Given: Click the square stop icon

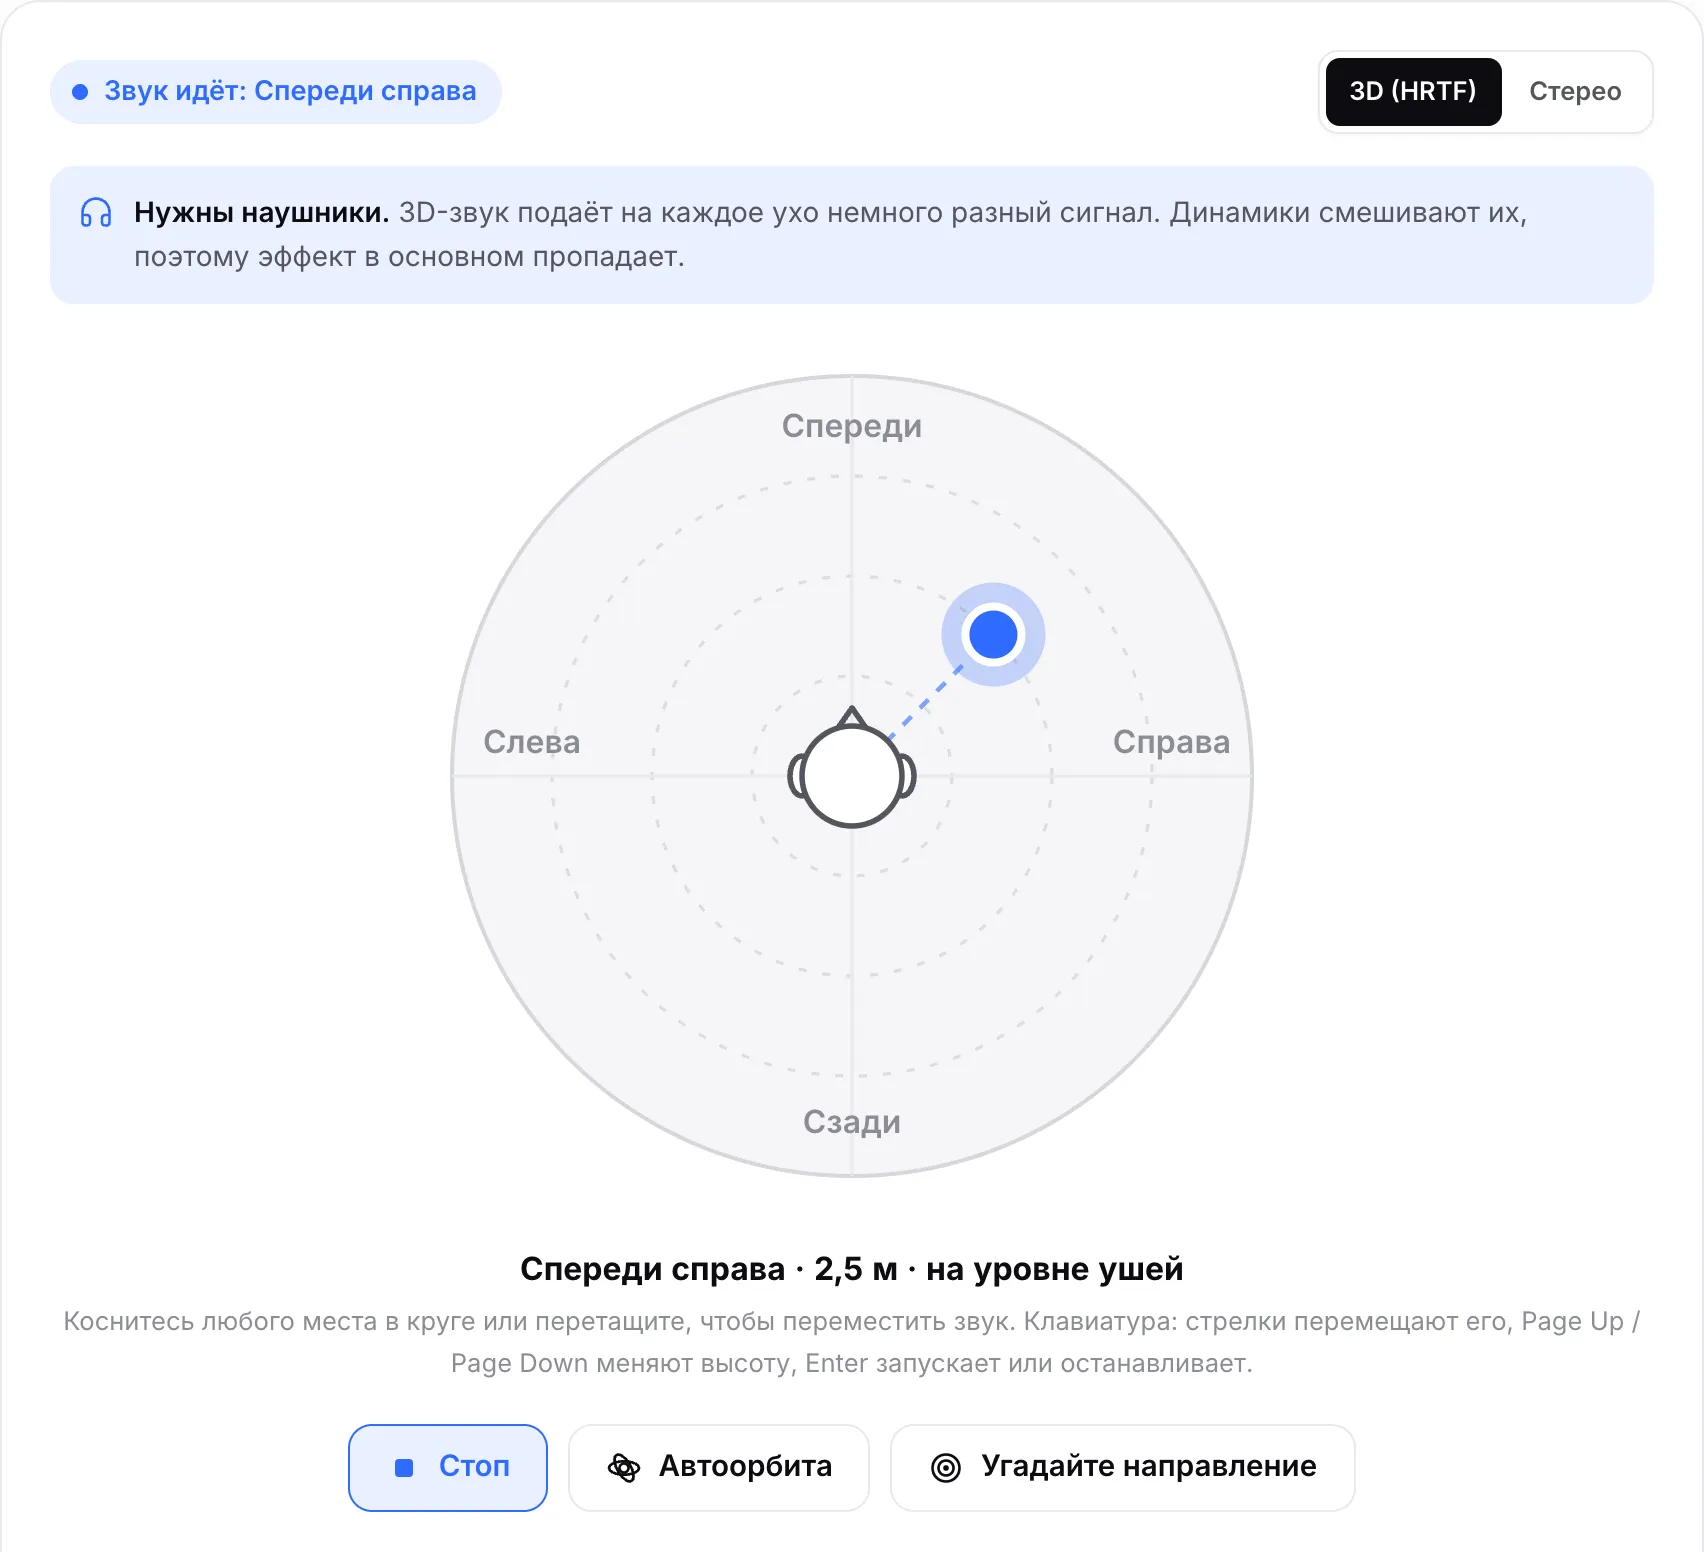Looking at the screenshot, I should (404, 1467).
